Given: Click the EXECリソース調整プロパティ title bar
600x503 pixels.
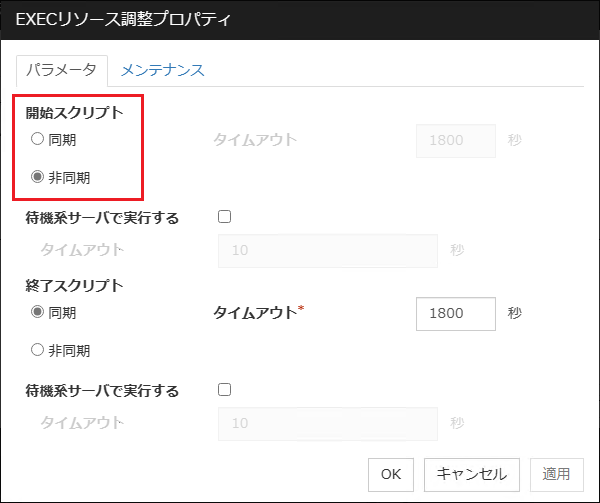Looking at the screenshot, I should click(300, 20).
